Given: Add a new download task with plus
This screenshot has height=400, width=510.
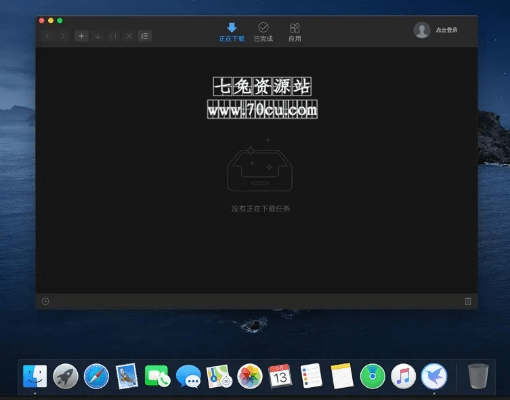Looking at the screenshot, I should click(82, 36).
